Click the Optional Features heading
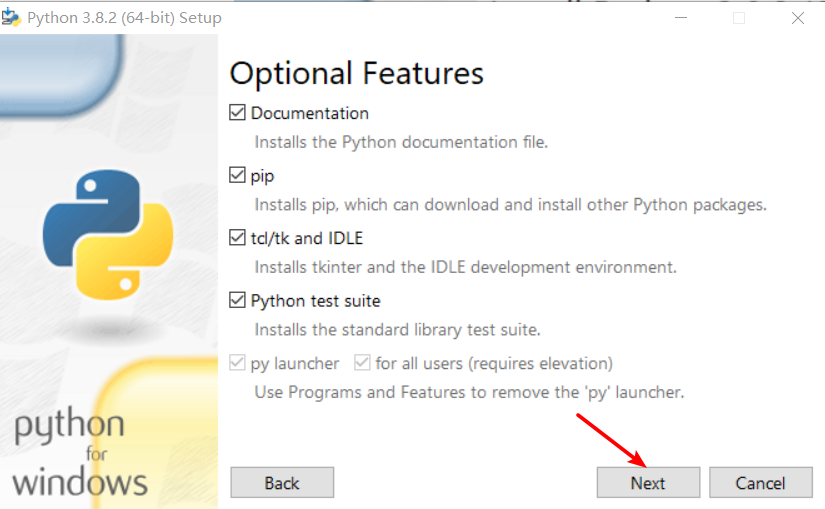 coord(356,73)
